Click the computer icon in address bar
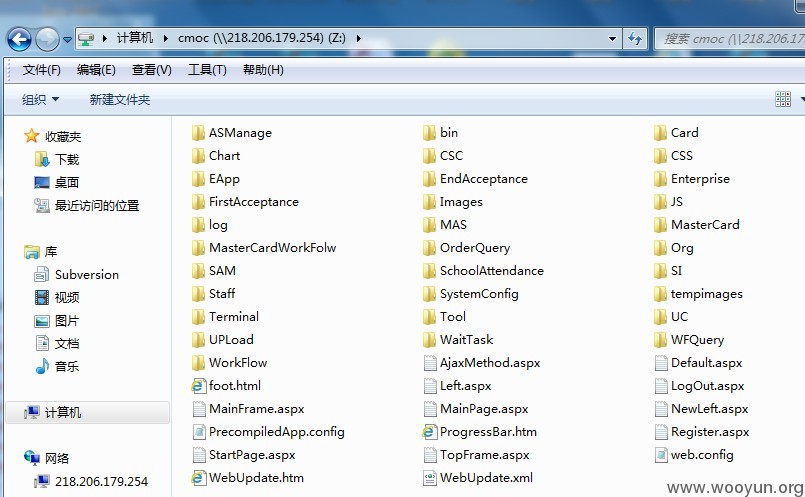The height and width of the screenshot is (497, 805). tap(86, 39)
